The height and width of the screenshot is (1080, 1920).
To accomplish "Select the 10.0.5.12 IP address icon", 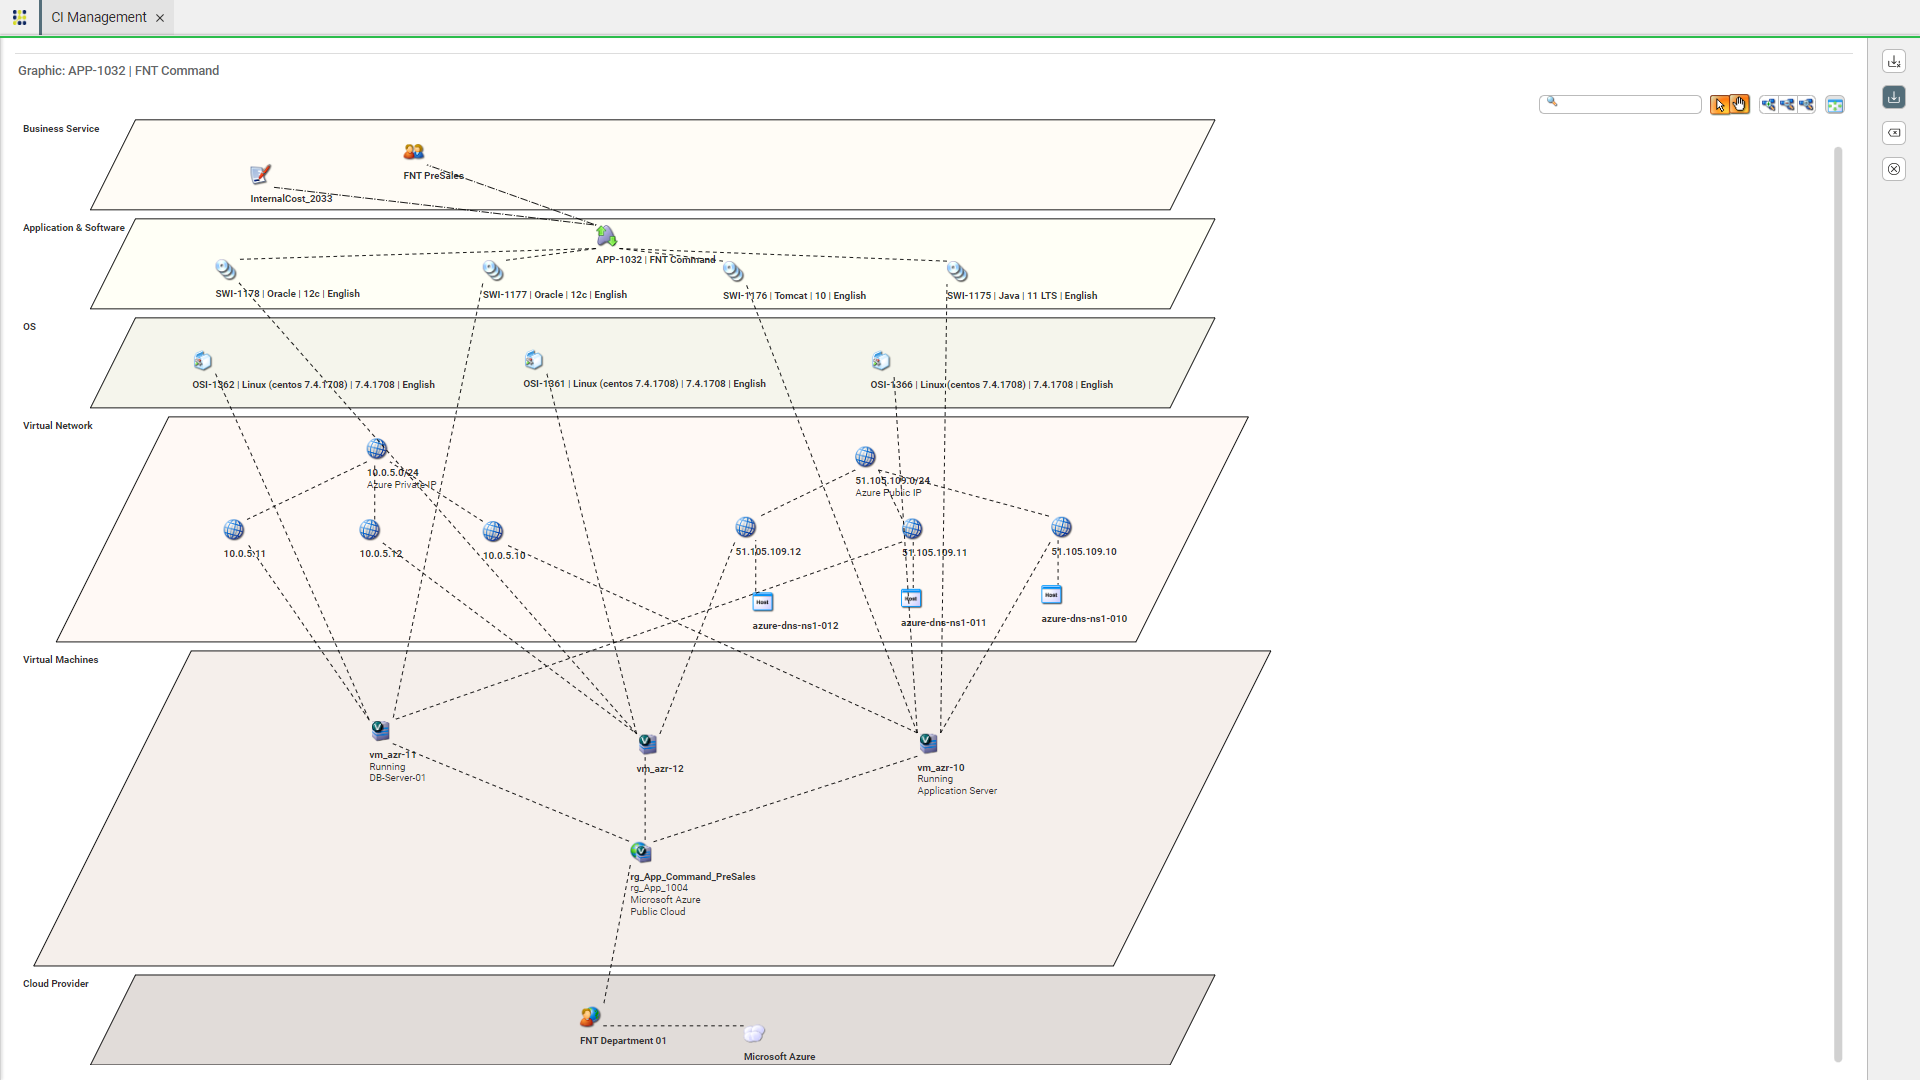I will coord(370,530).
